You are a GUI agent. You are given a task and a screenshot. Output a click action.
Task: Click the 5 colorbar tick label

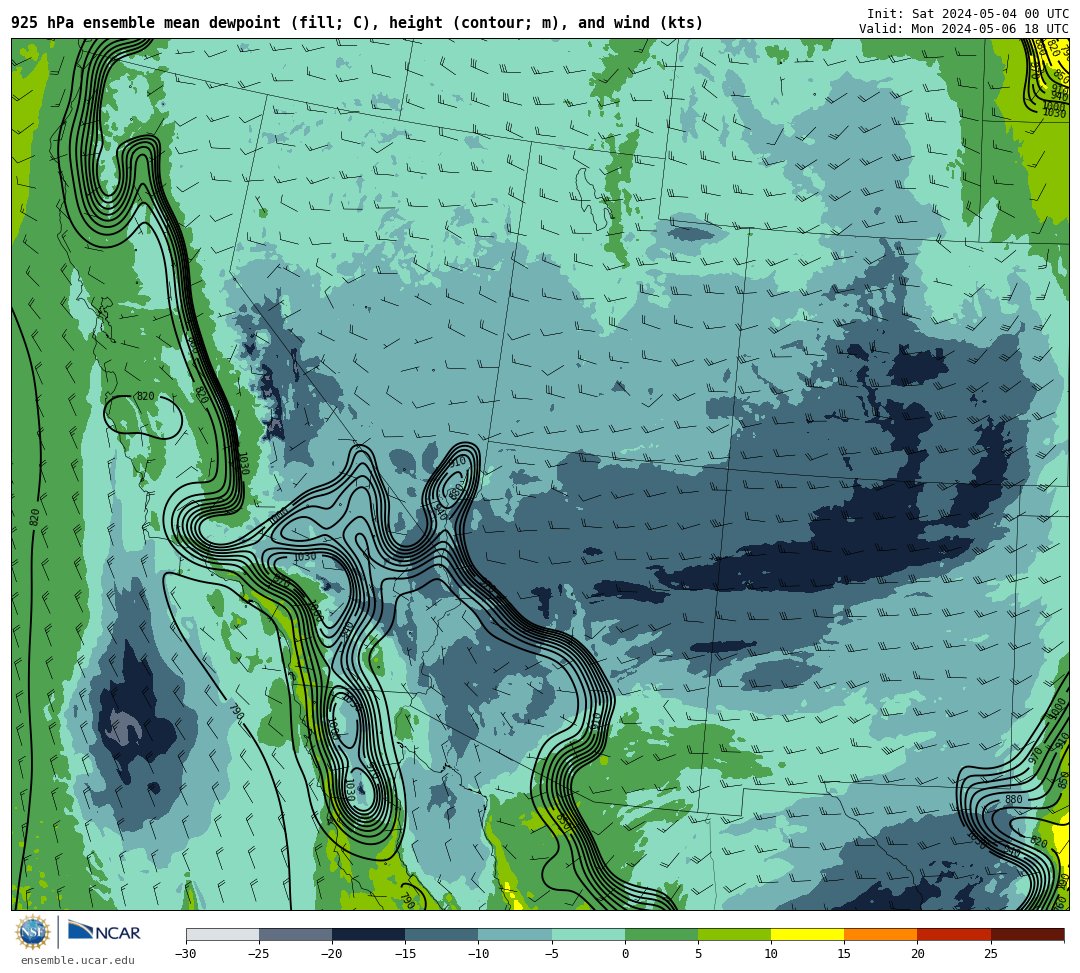pos(698,954)
